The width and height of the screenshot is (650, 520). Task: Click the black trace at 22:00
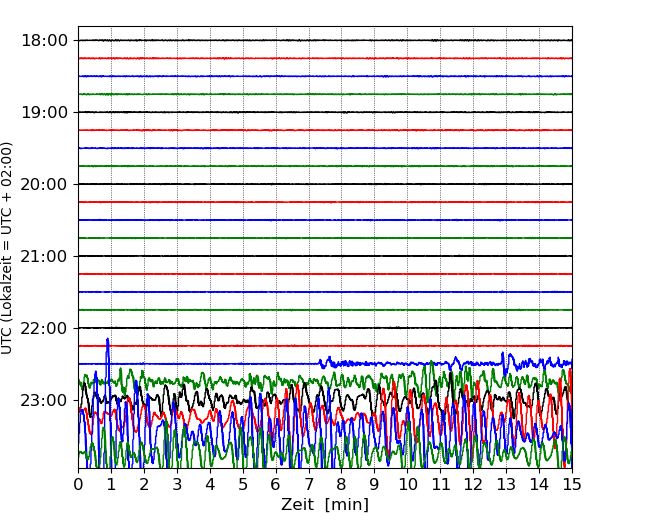(x=325, y=328)
